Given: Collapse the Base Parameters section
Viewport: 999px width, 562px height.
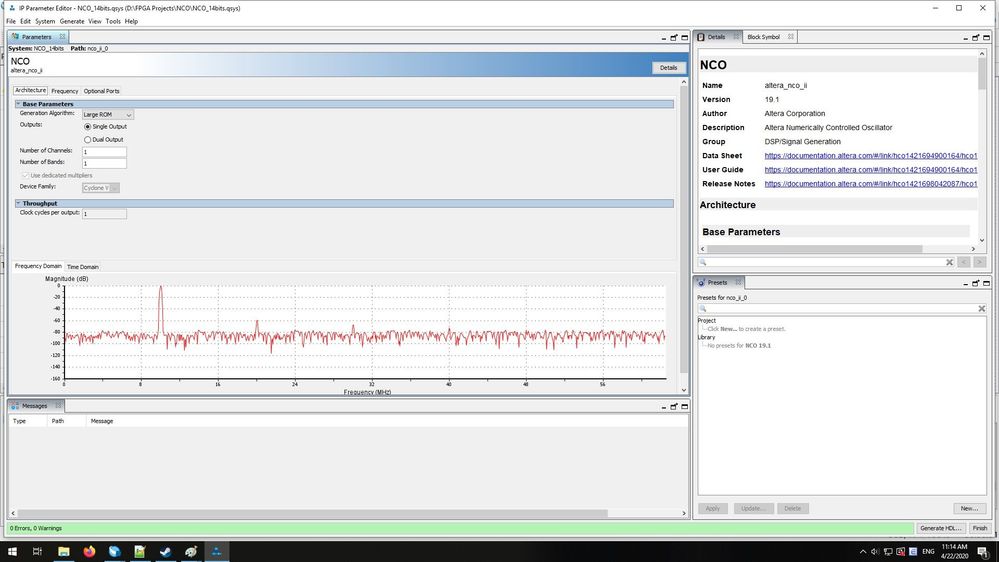Looking at the screenshot, I should point(18,104).
